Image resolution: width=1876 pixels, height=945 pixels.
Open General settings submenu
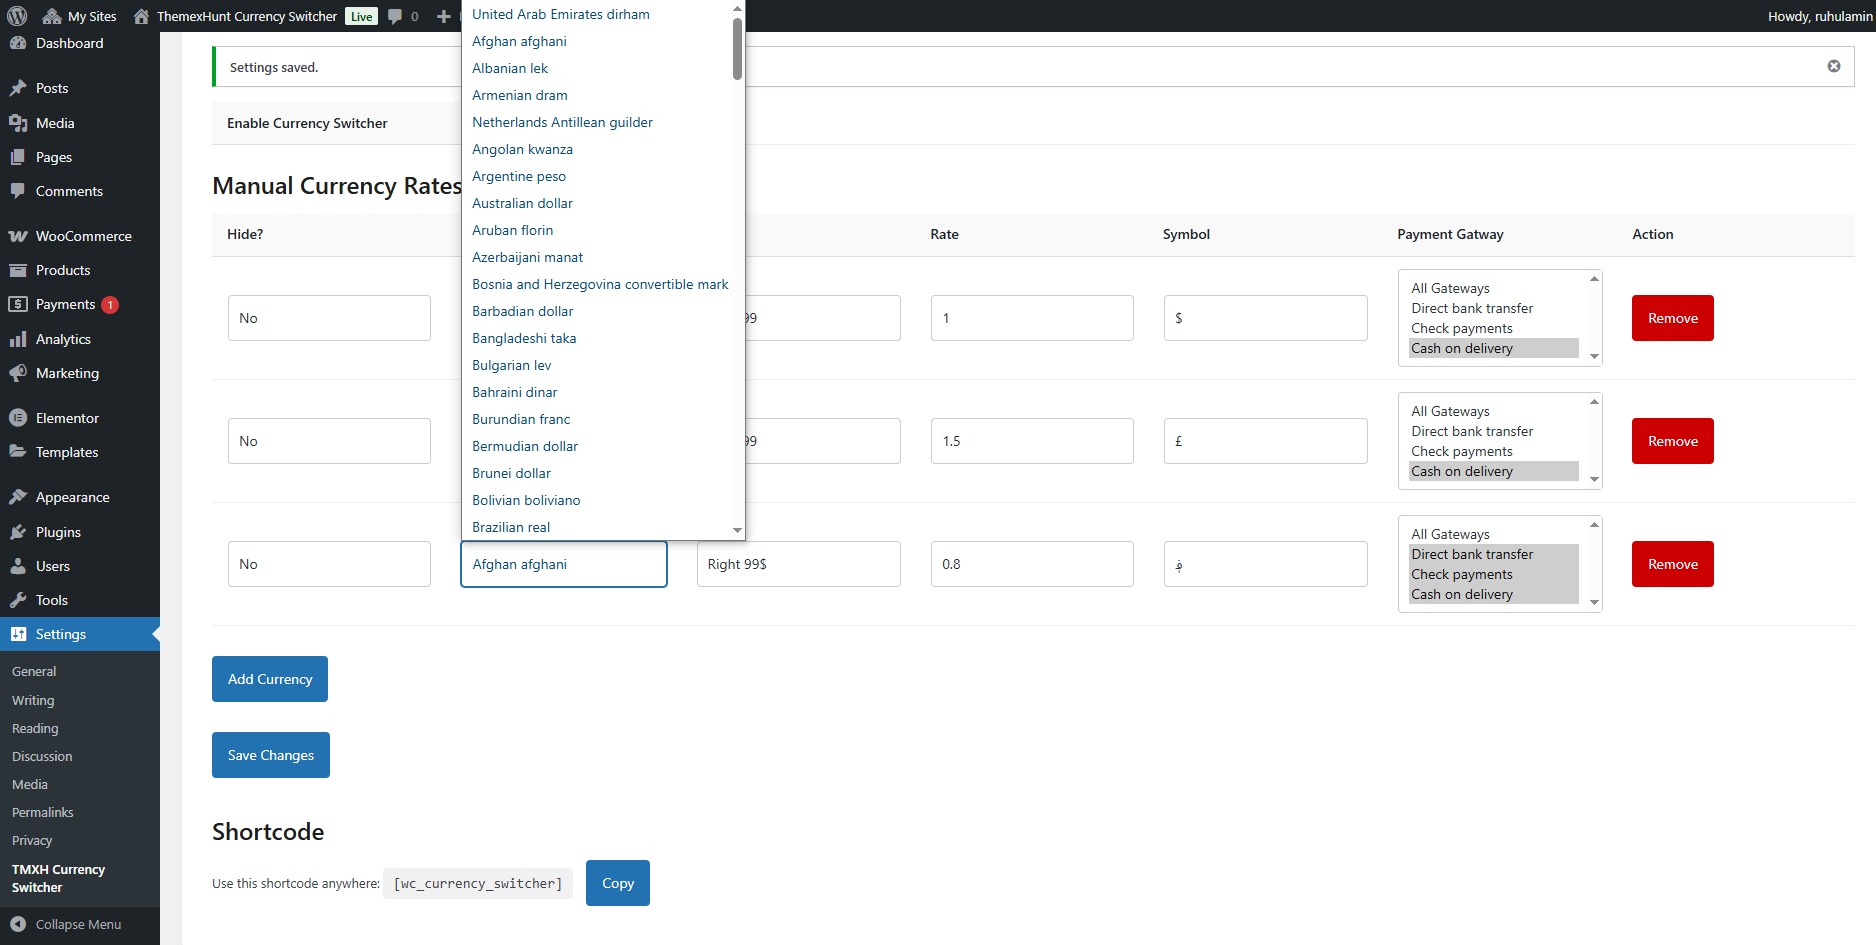pos(34,672)
